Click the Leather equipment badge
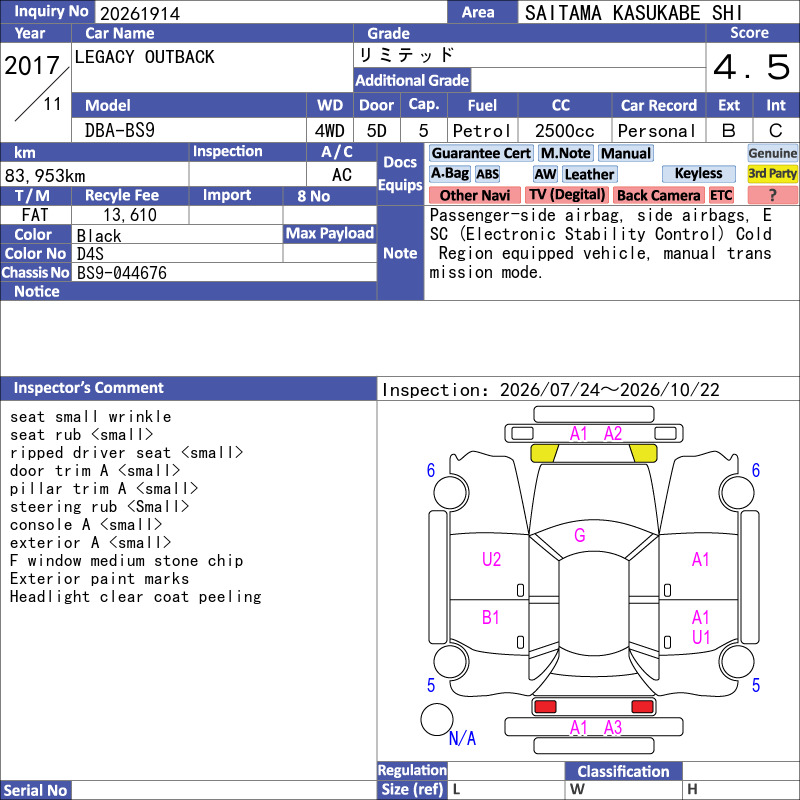This screenshot has height=800, width=800. 589,174
